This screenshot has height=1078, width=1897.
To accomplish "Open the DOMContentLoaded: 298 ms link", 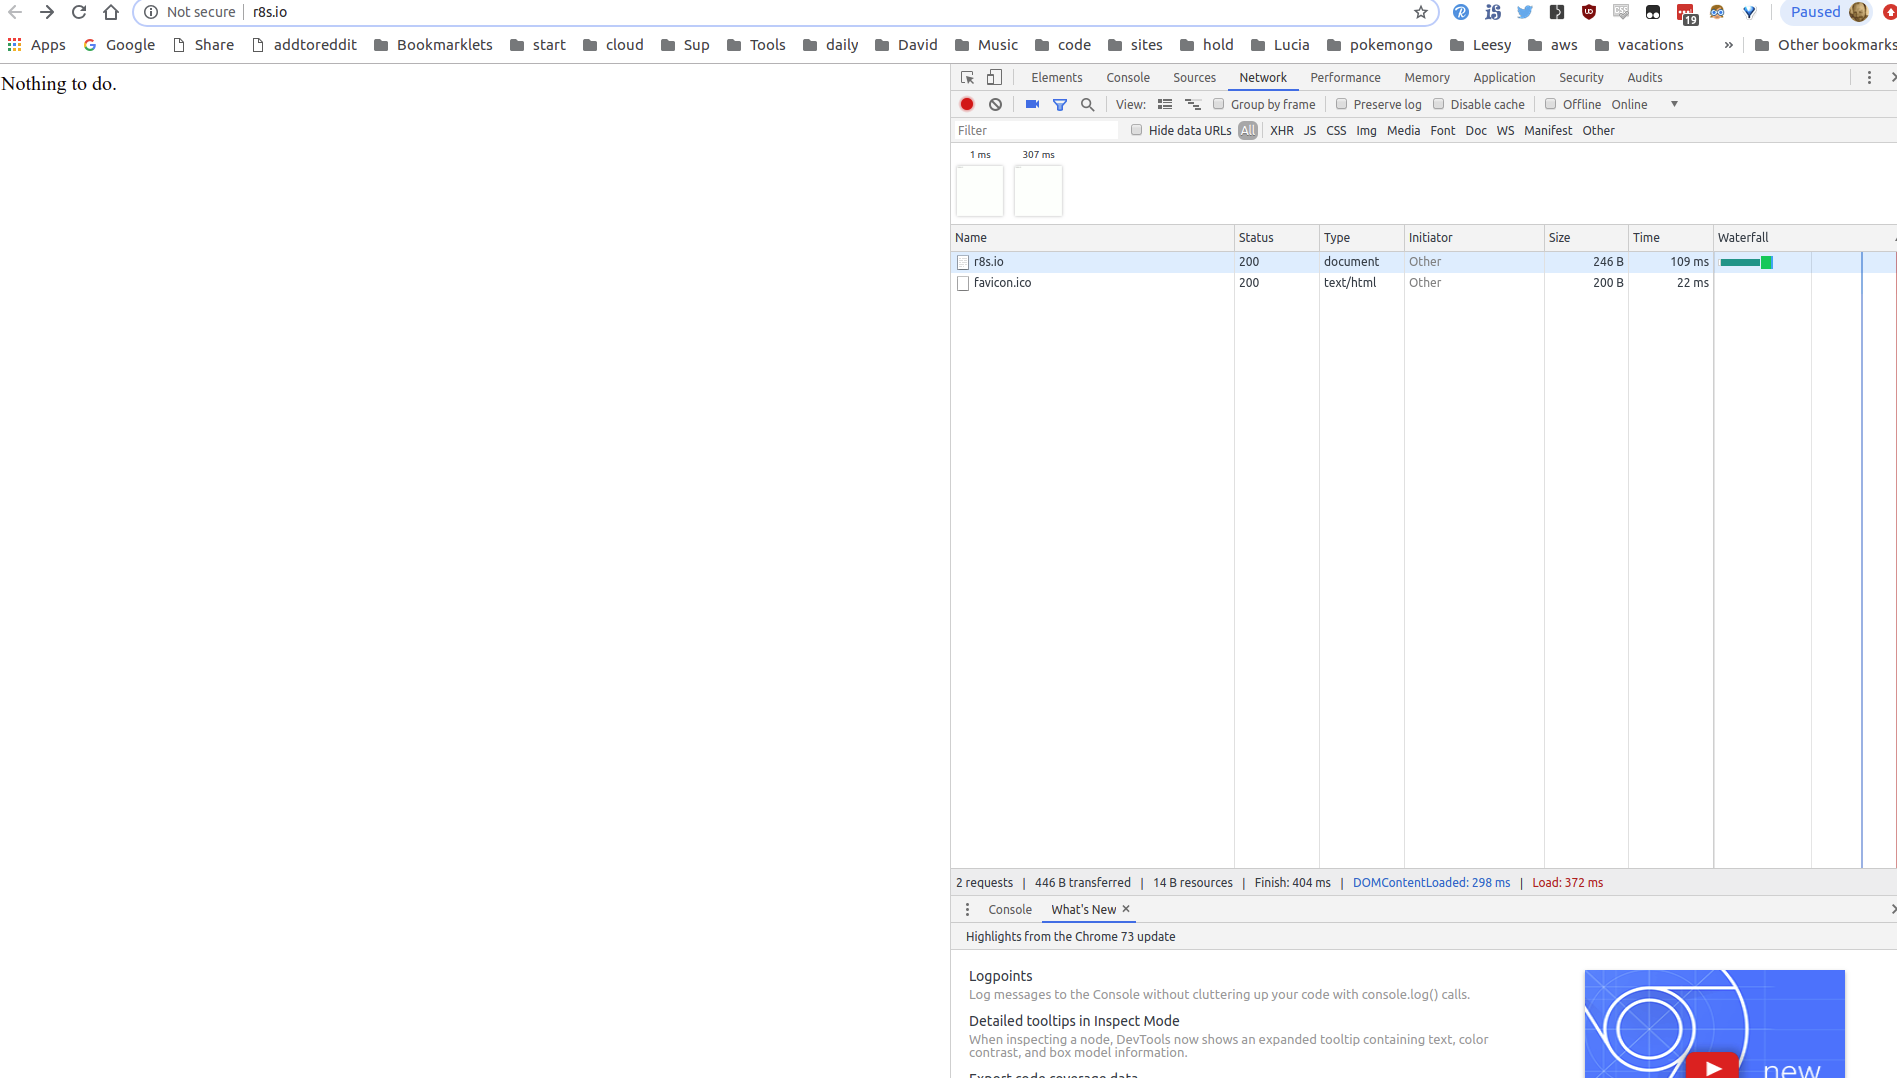I will 1431,882.
